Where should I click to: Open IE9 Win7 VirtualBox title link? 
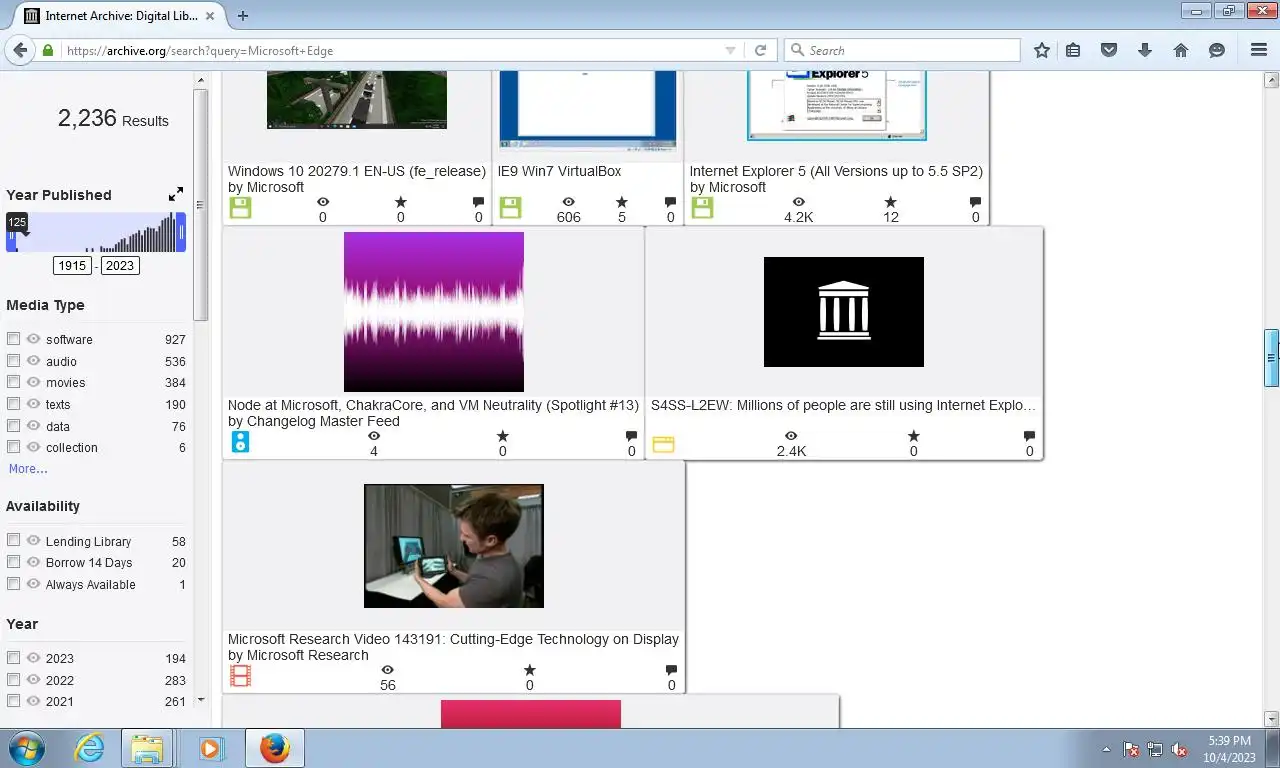(x=559, y=171)
